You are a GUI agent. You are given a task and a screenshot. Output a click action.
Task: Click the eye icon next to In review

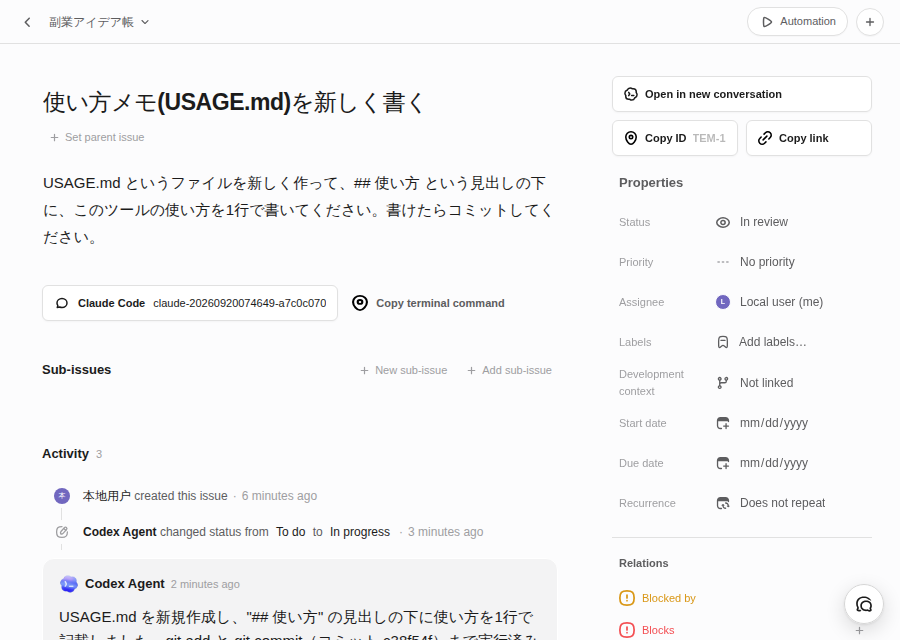point(723,222)
